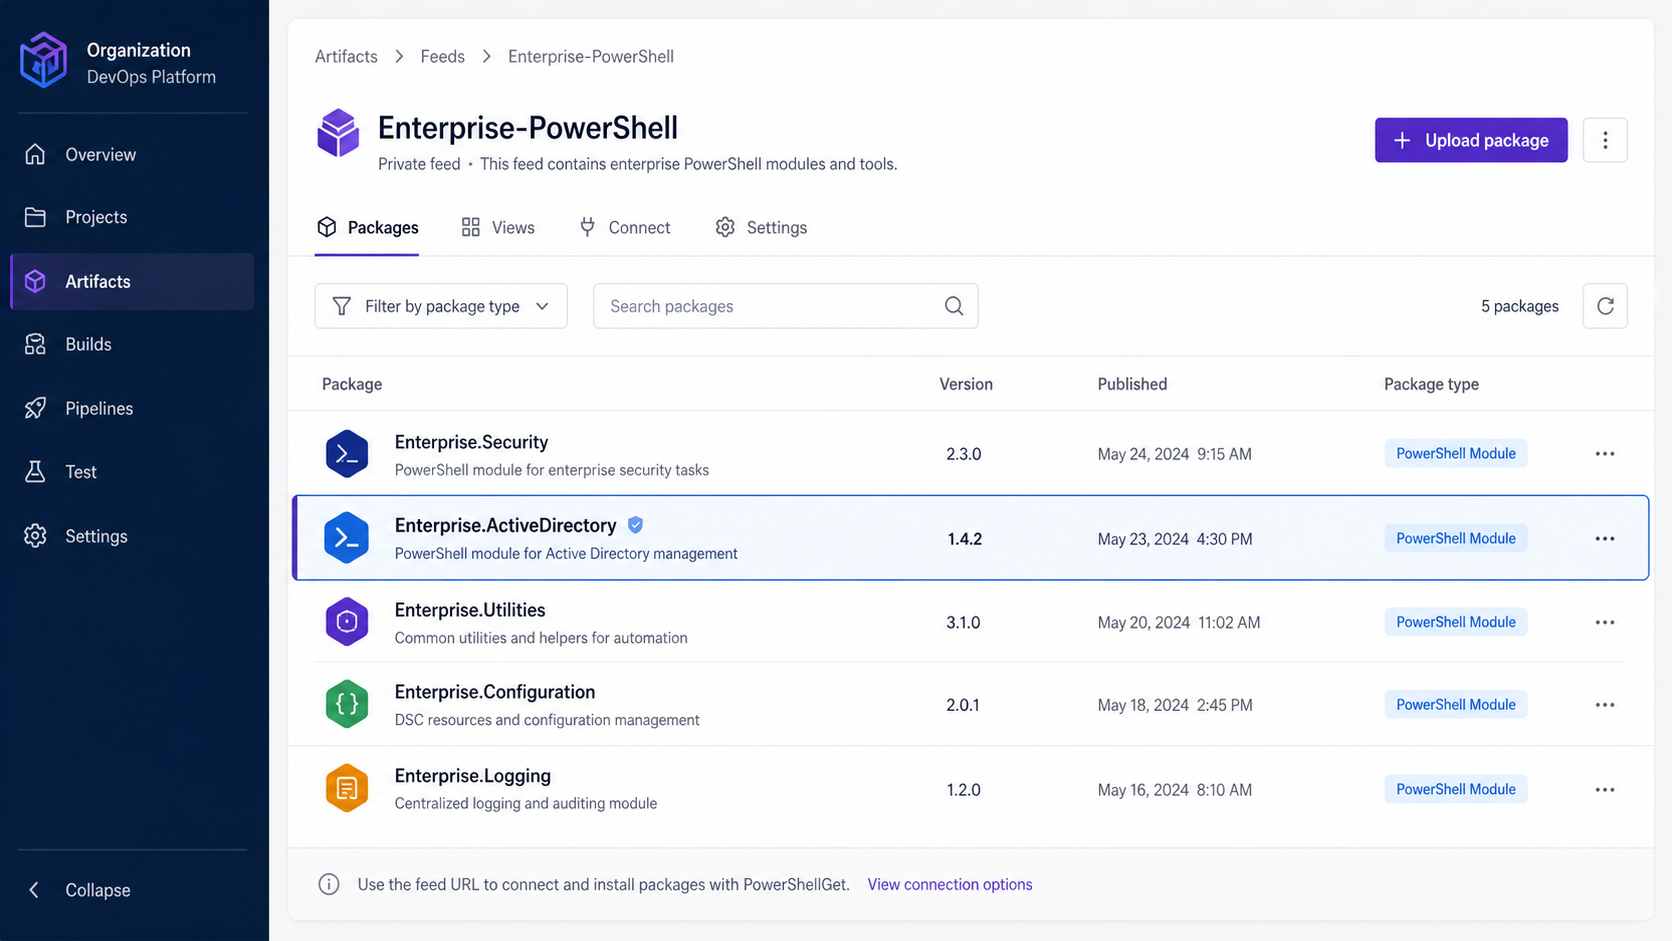Click the 5 packages count text
1672x941 pixels.
click(1519, 306)
